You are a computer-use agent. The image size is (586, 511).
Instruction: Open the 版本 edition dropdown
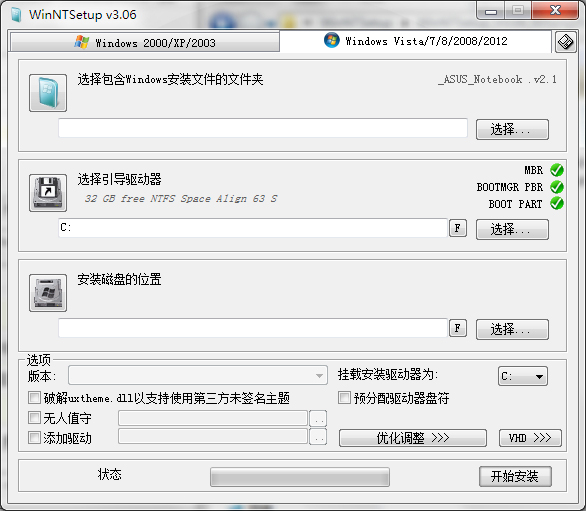198,375
